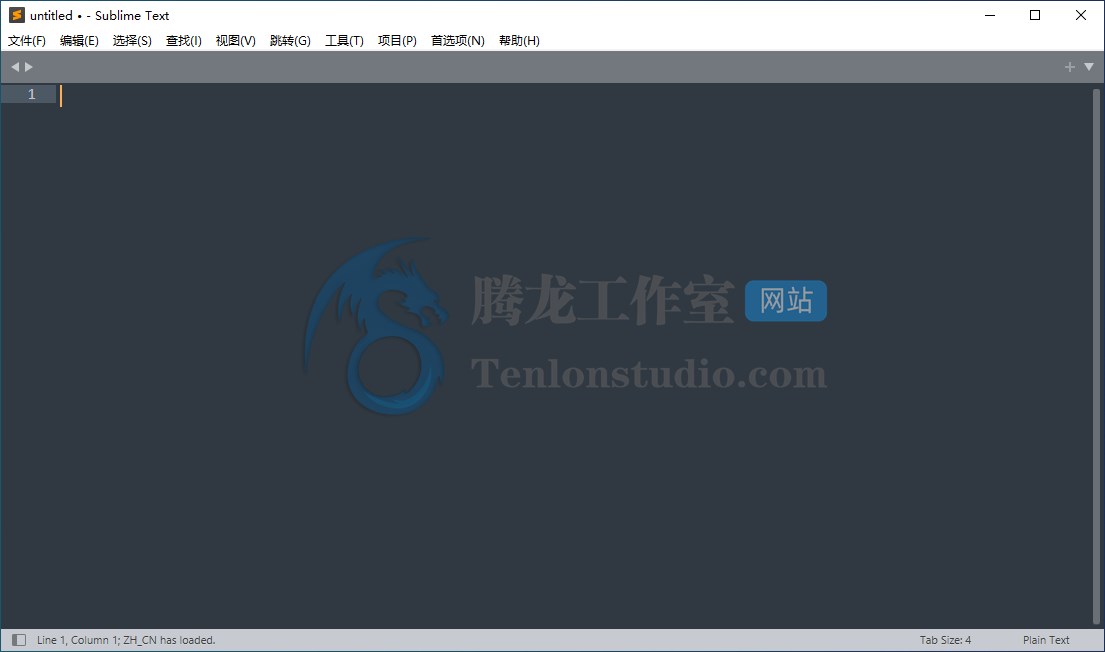Open the Tab Size: 4 selector
Image resolution: width=1105 pixels, height=652 pixels.
pos(945,640)
